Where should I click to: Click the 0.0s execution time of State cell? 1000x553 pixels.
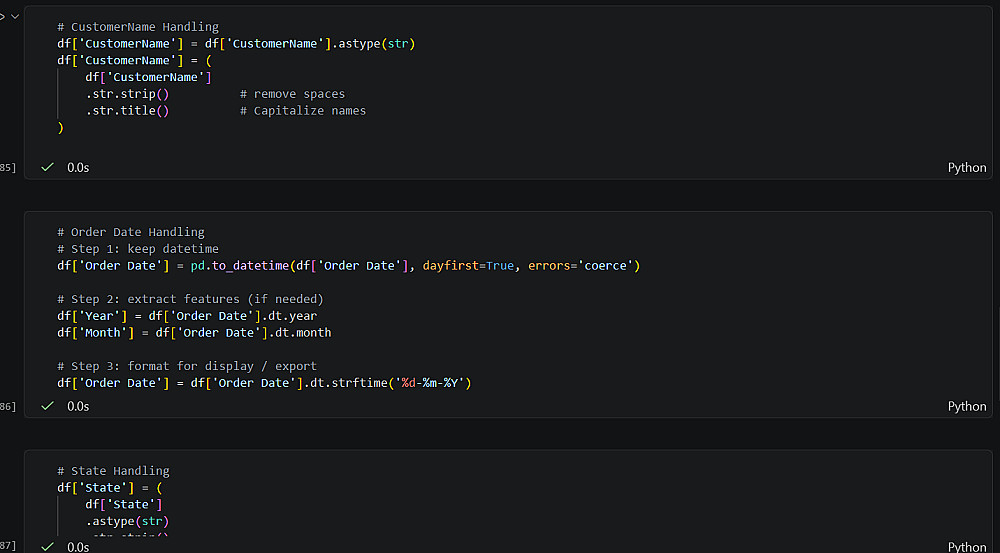[x=78, y=547]
